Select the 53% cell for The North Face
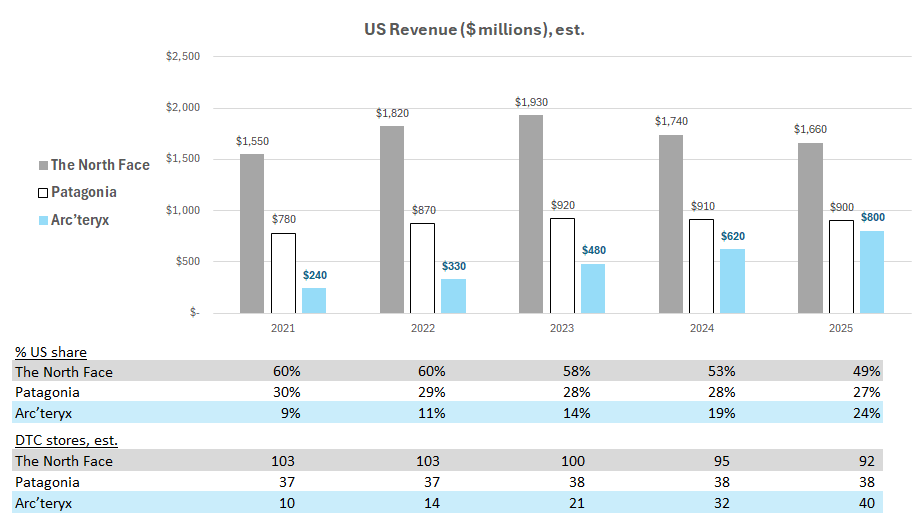The height and width of the screenshot is (513, 919). point(721,371)
